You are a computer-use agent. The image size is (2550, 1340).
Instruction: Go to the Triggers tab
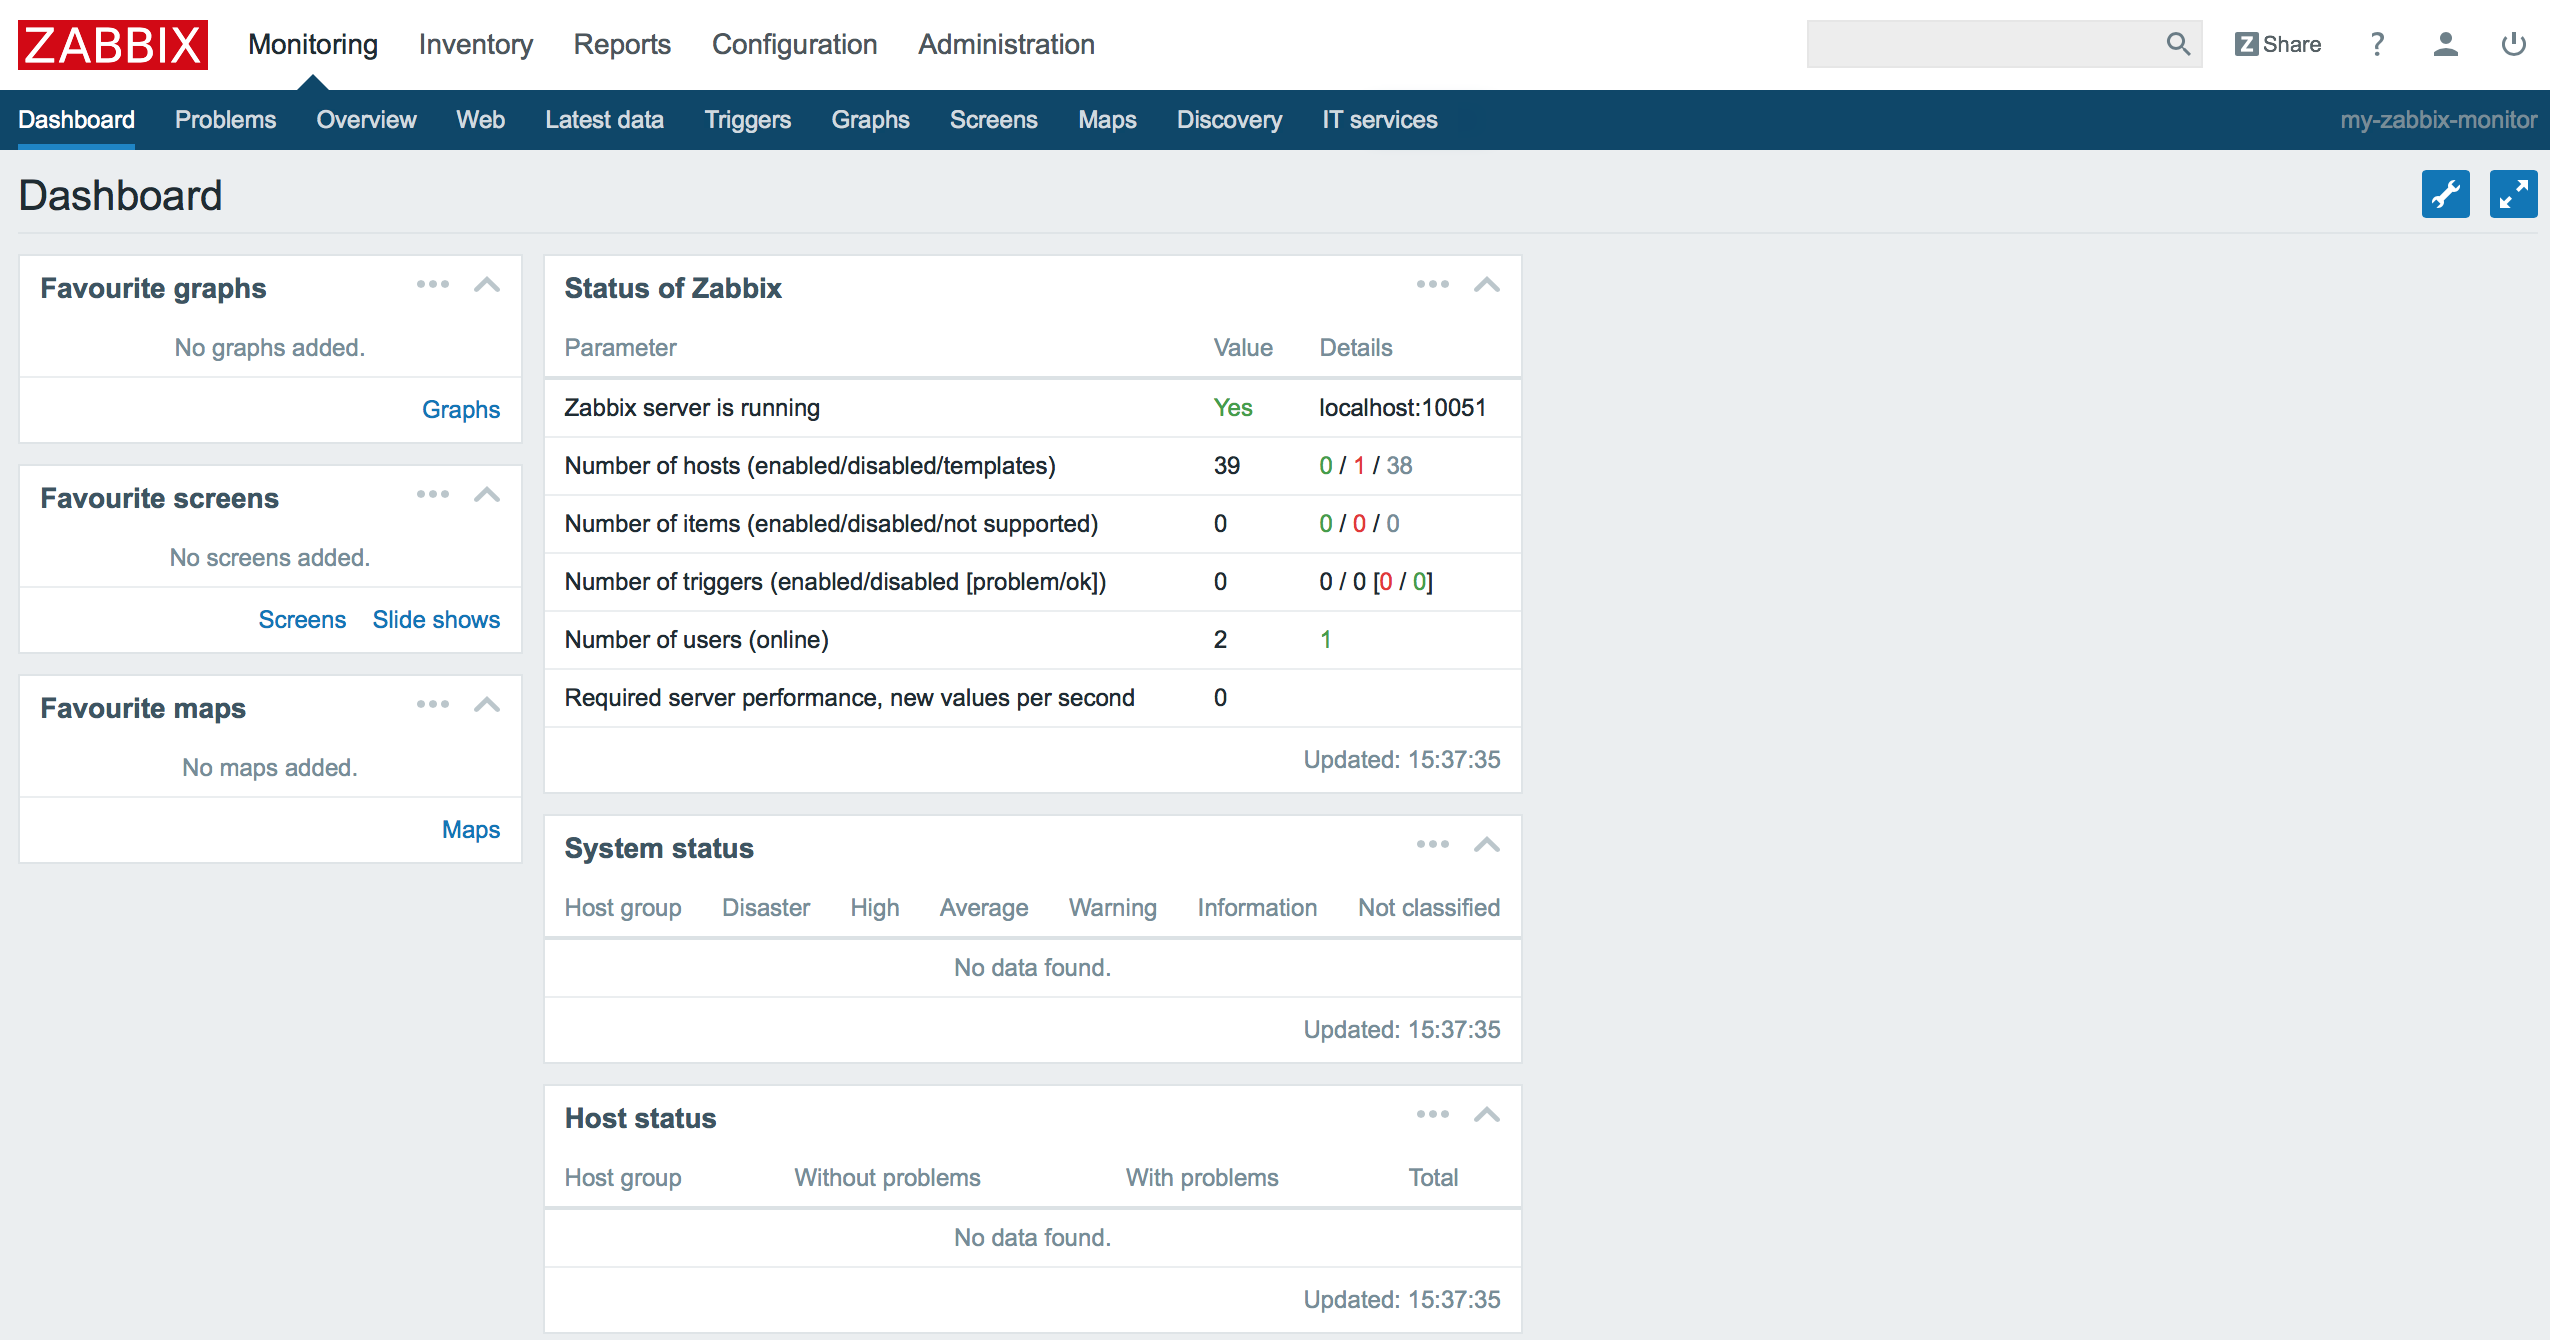click(x=748, y=120)
